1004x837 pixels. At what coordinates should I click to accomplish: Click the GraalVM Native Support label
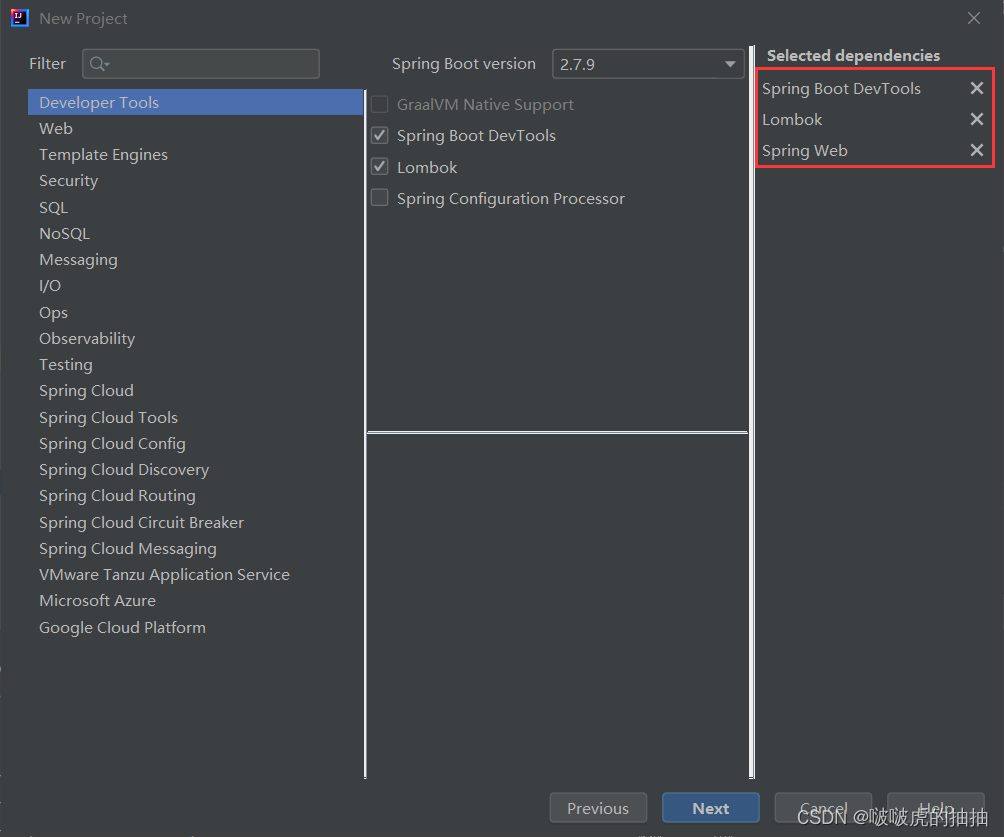(x=485, y=104)
